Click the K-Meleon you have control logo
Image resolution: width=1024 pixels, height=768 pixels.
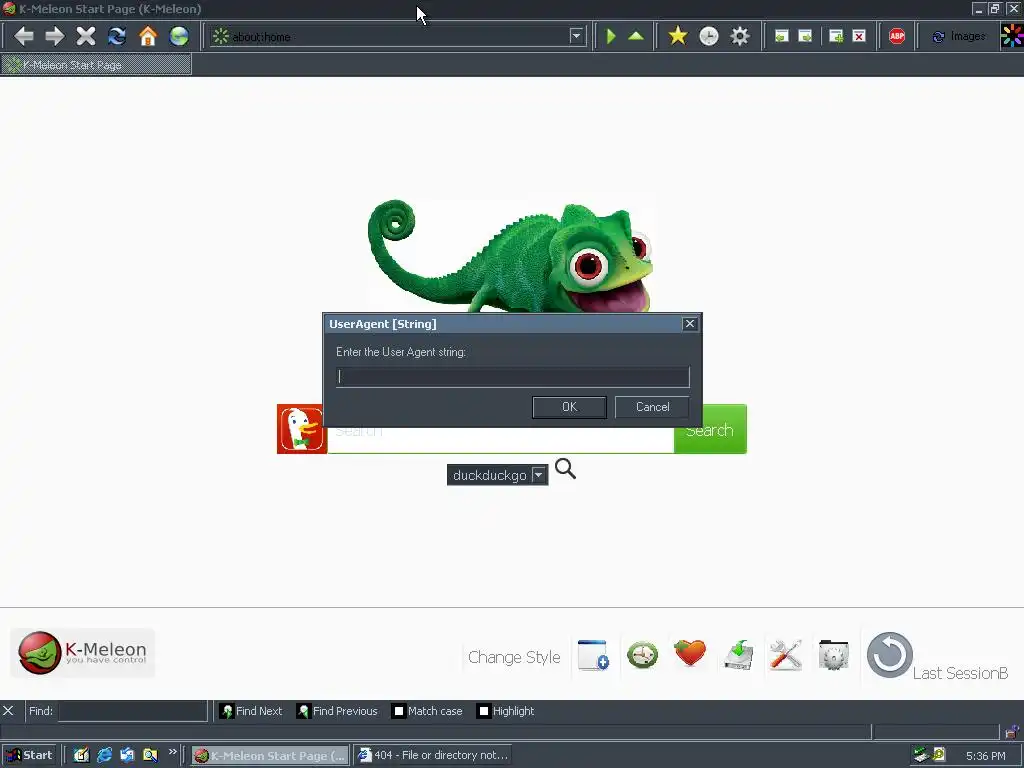83,652
